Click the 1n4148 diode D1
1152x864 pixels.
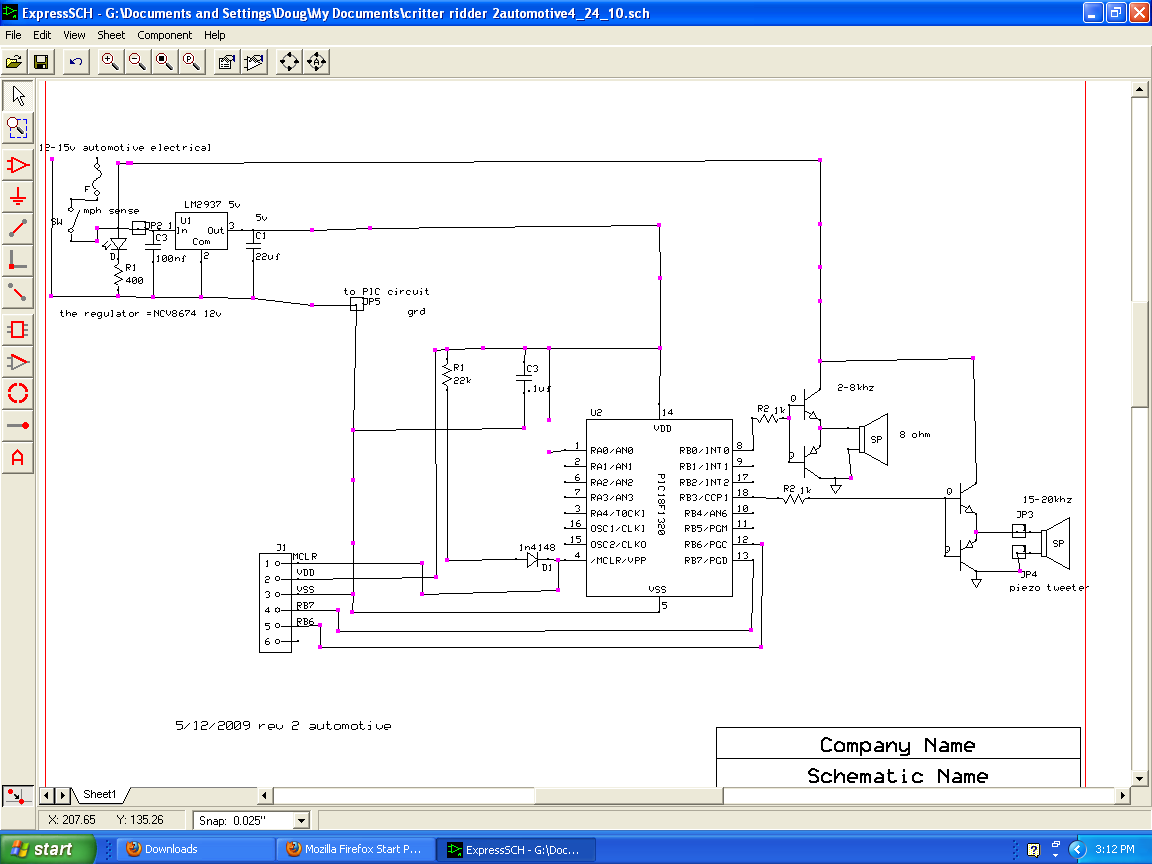pos(533,560)
